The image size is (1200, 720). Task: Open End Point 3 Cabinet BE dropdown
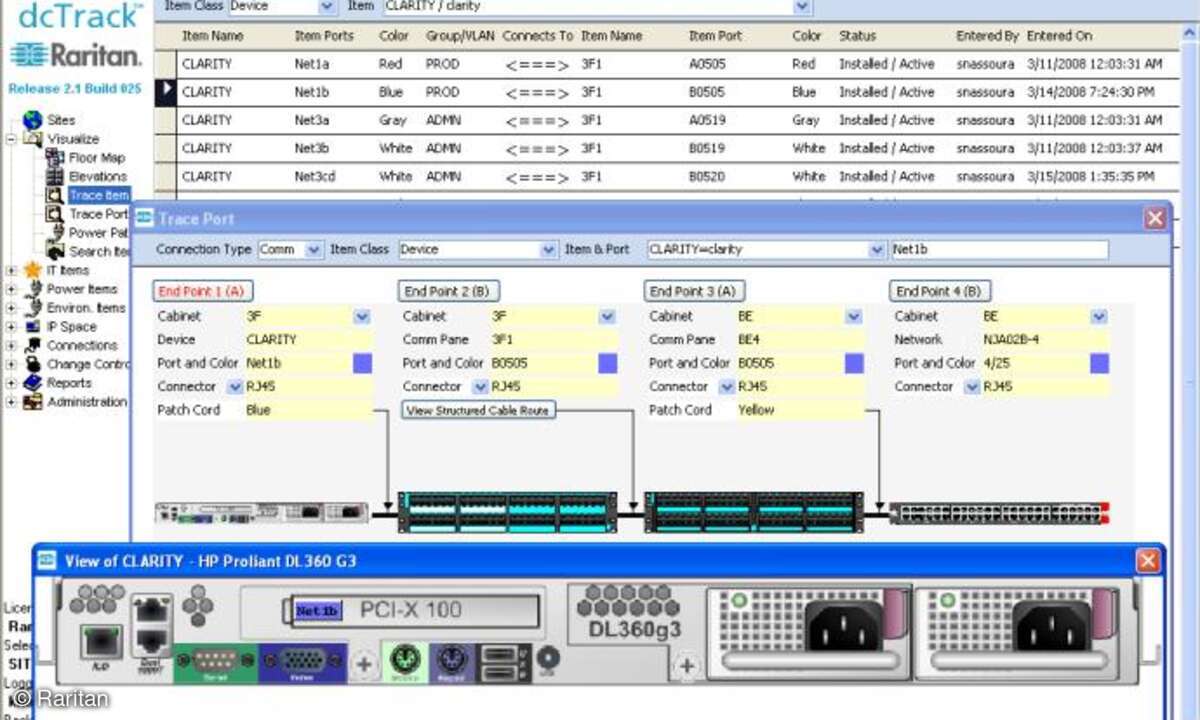click(854, 316)
